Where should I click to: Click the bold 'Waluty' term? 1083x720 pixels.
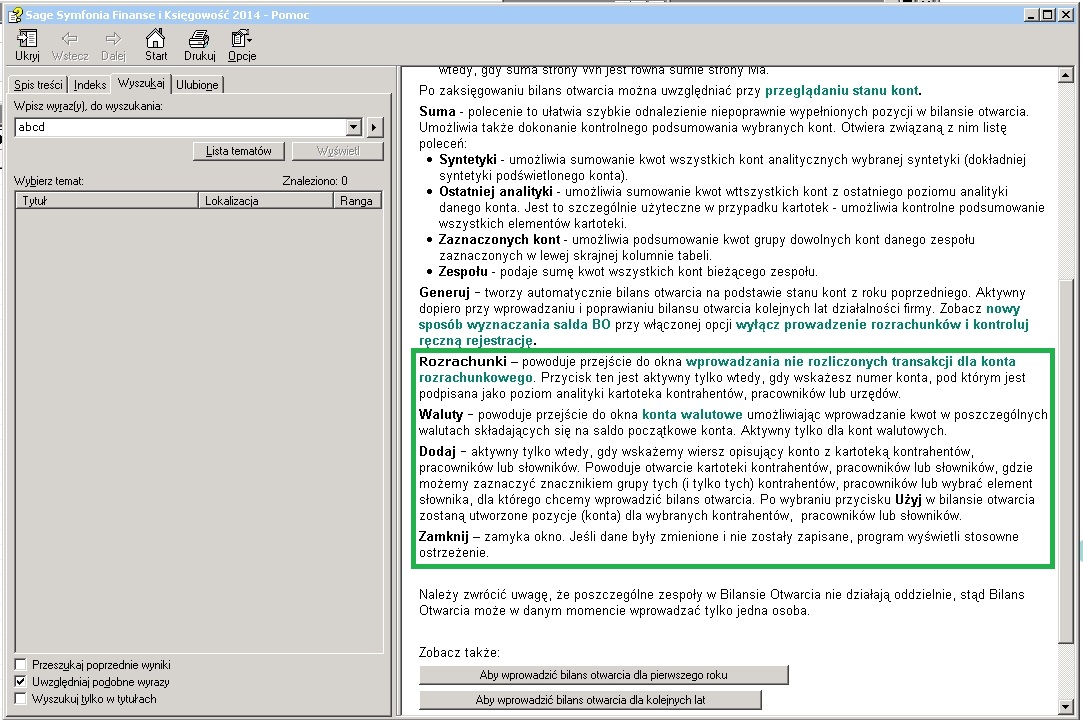(441, 415)
